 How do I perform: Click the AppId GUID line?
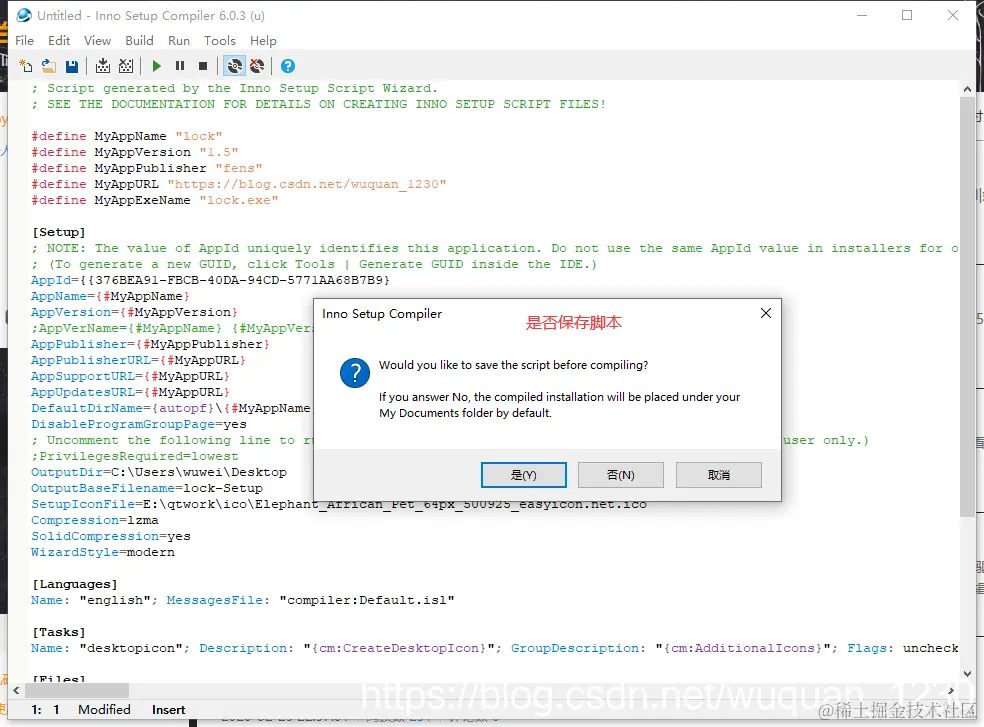pyautogui.click(x=211, y=280)
